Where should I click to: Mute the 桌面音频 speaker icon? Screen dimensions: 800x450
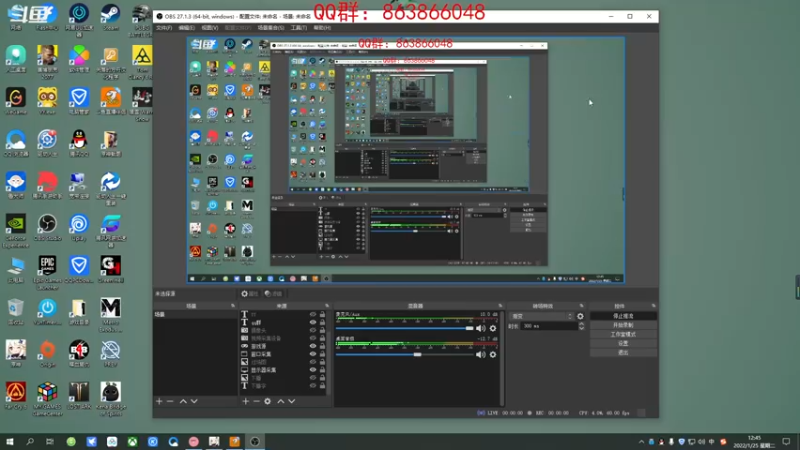(481, 355)
